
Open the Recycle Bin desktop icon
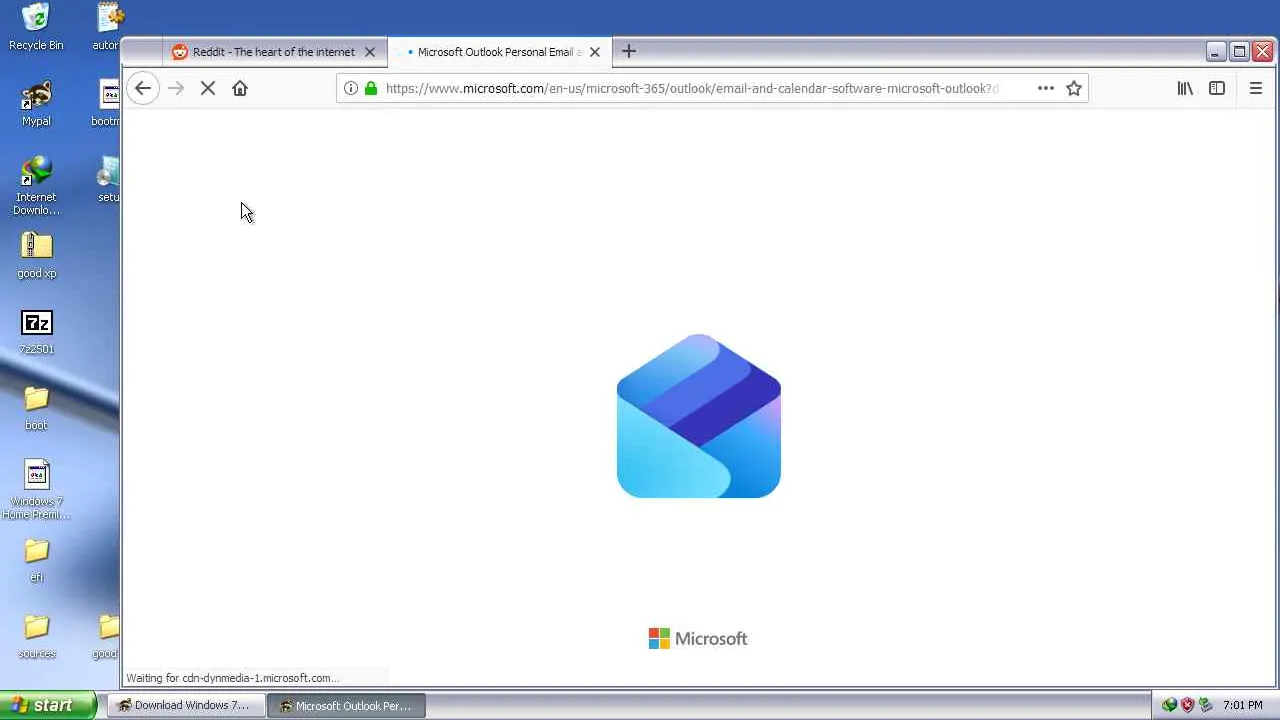(x=36, y=27)
